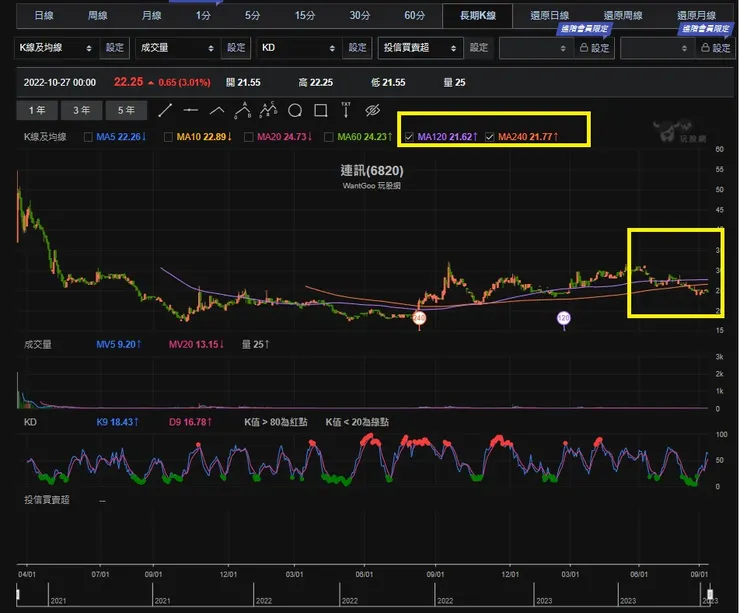Select the text annotation tool
Viewport: 740px width, 613px height.
point(346,110)
